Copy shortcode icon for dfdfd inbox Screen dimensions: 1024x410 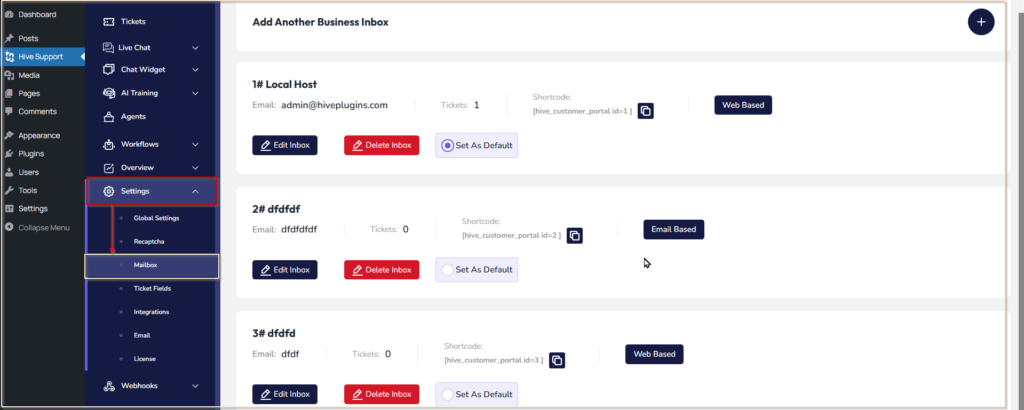(x=556, y=360)
